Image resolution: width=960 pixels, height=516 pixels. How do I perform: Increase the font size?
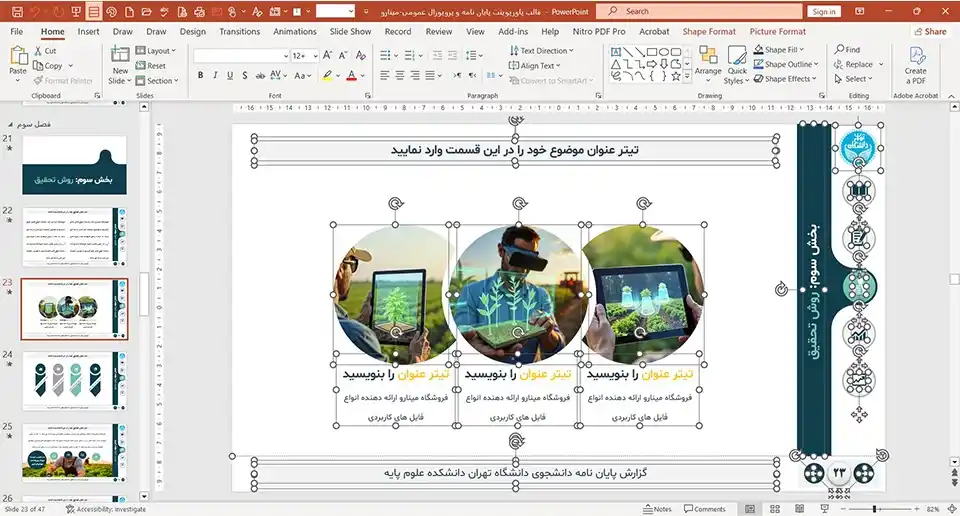pos(328,56)
